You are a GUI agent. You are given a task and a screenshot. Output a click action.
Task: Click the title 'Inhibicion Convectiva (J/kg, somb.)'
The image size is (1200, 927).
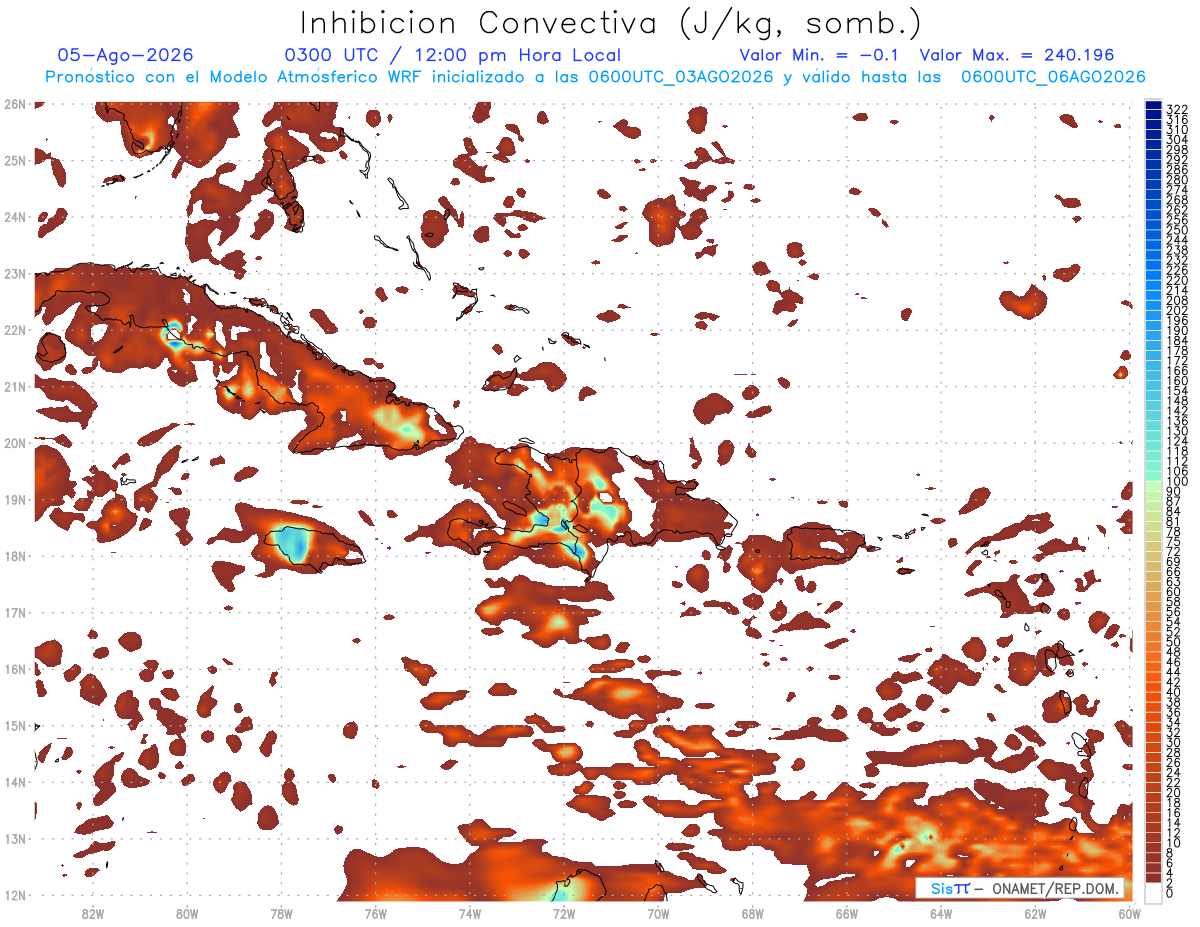tap(611, 23)
